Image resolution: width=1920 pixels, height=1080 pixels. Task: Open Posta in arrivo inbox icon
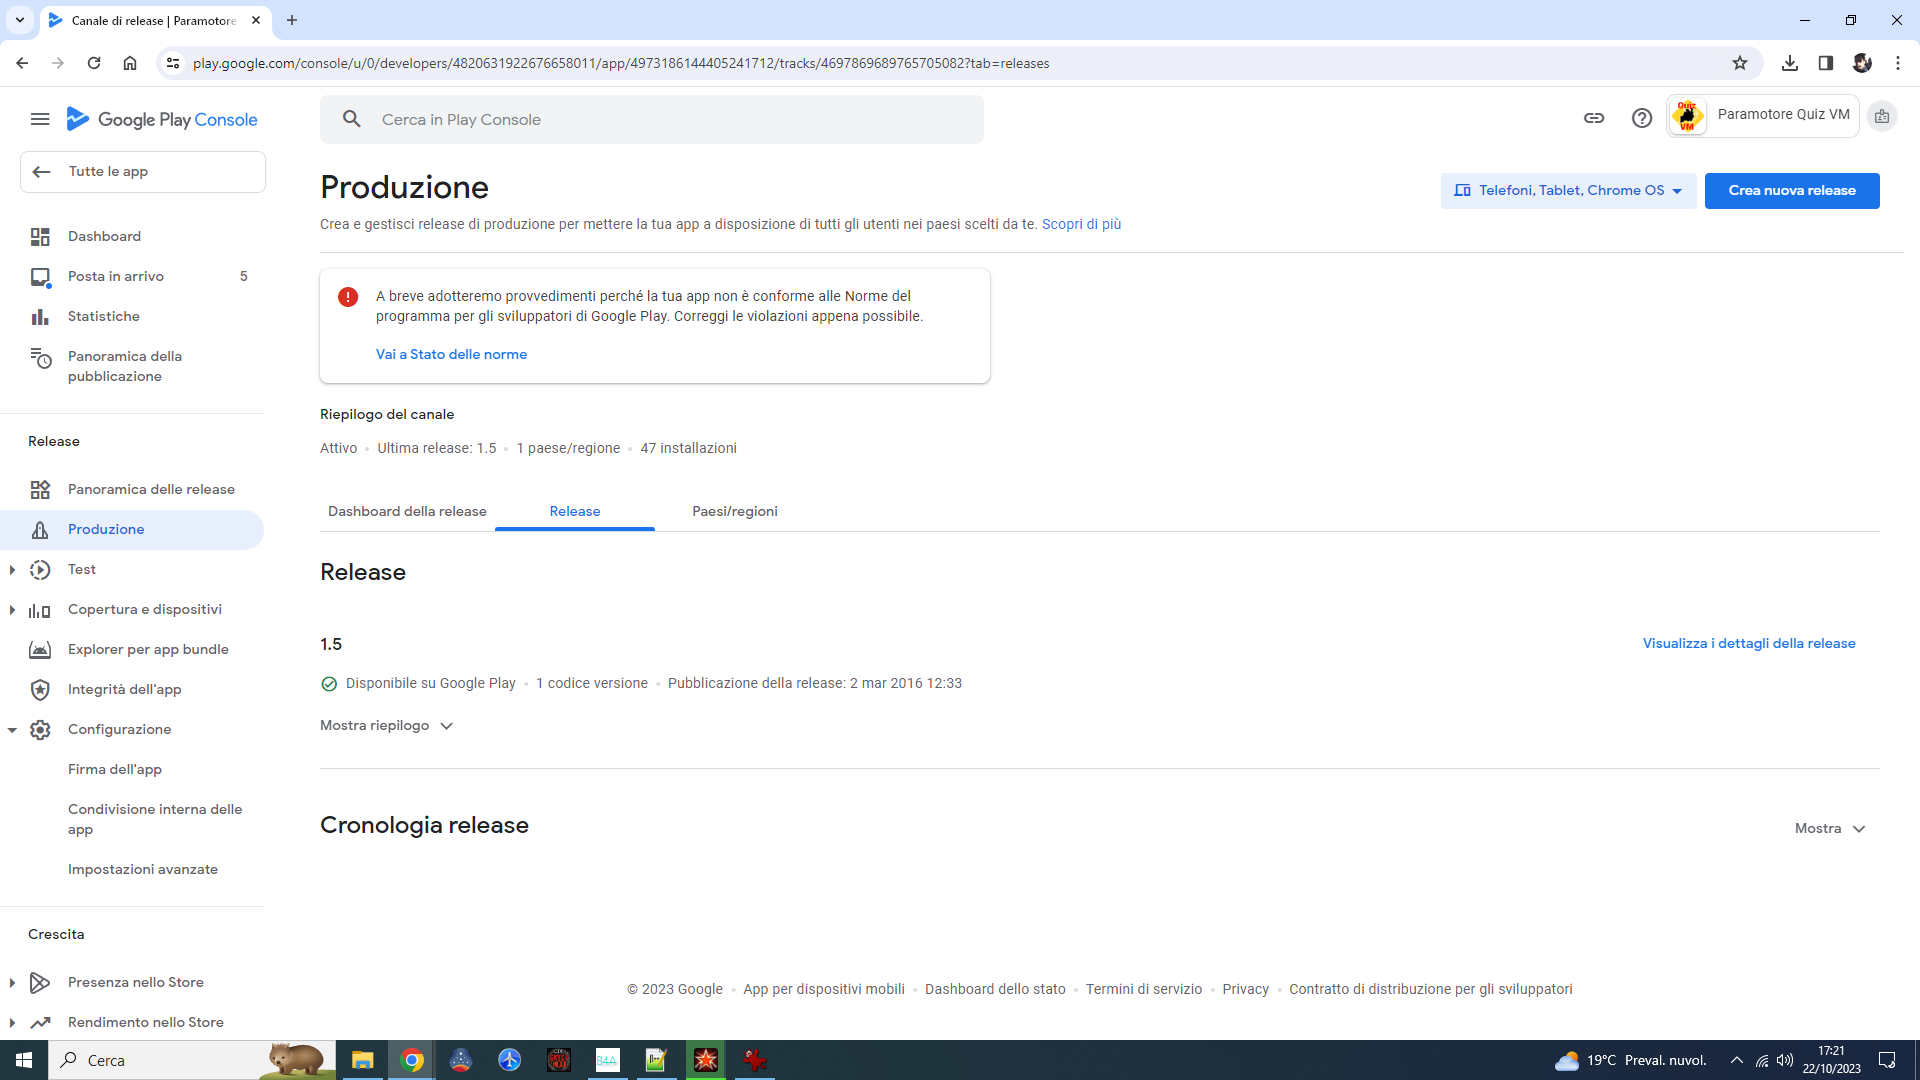40,277
